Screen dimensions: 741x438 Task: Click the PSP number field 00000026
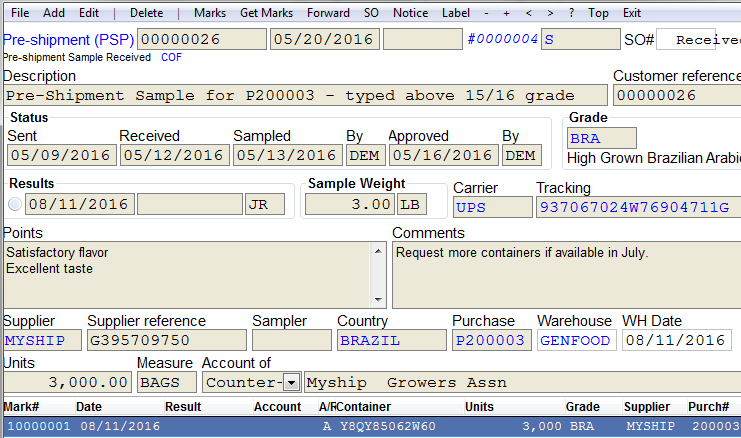pyautogui.click(x=202, y=39)
